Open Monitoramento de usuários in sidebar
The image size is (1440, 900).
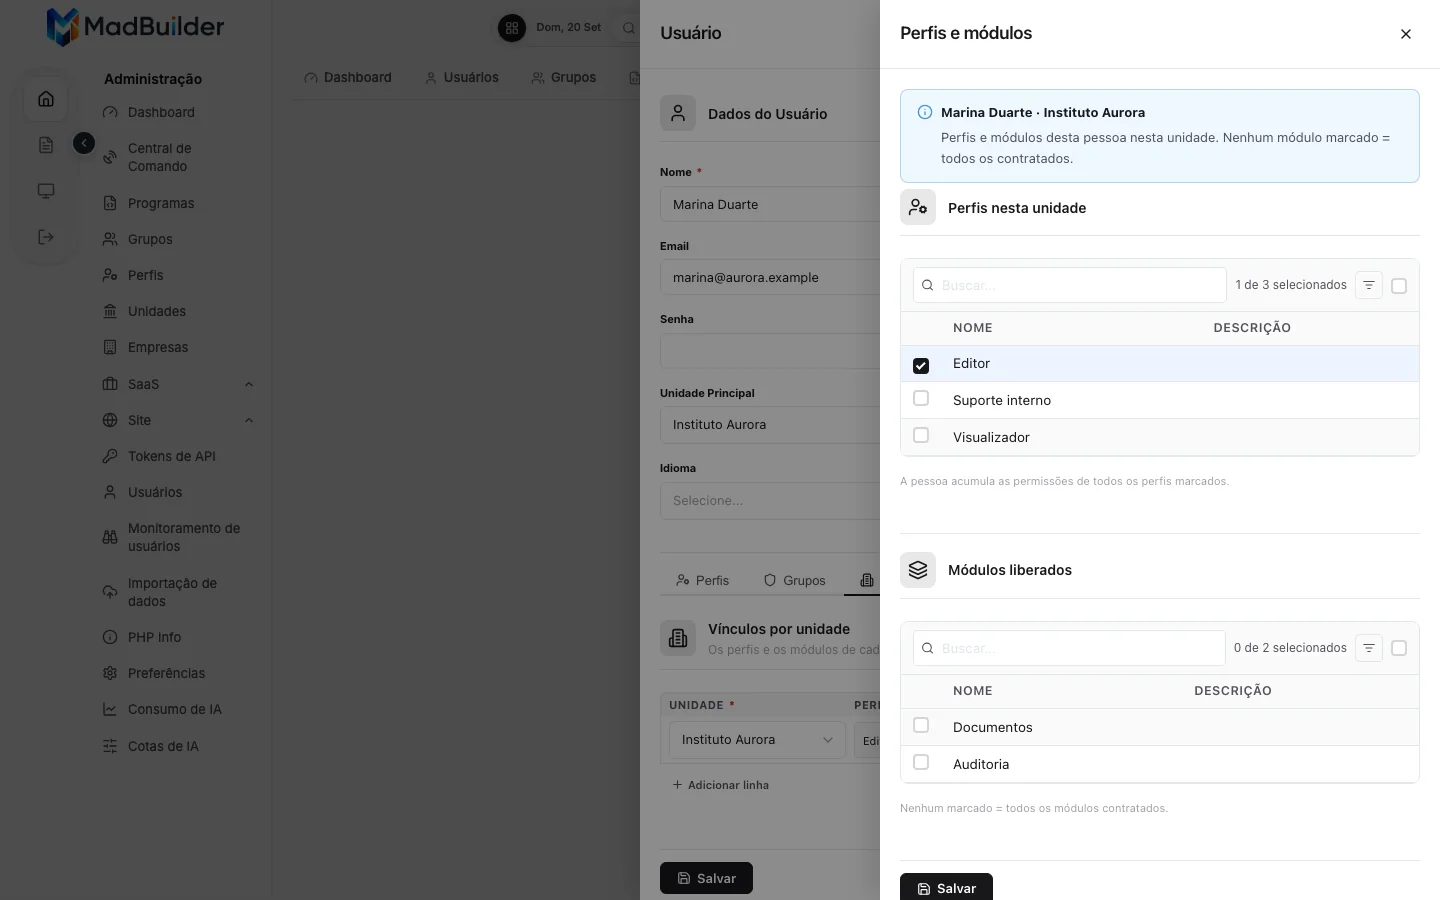(x=178, y=537)
